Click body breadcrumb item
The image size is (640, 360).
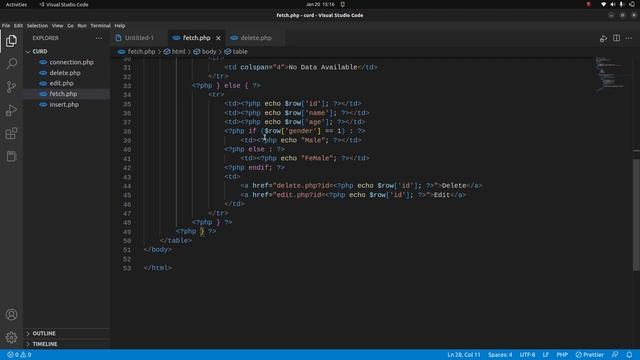click(205, 52)
